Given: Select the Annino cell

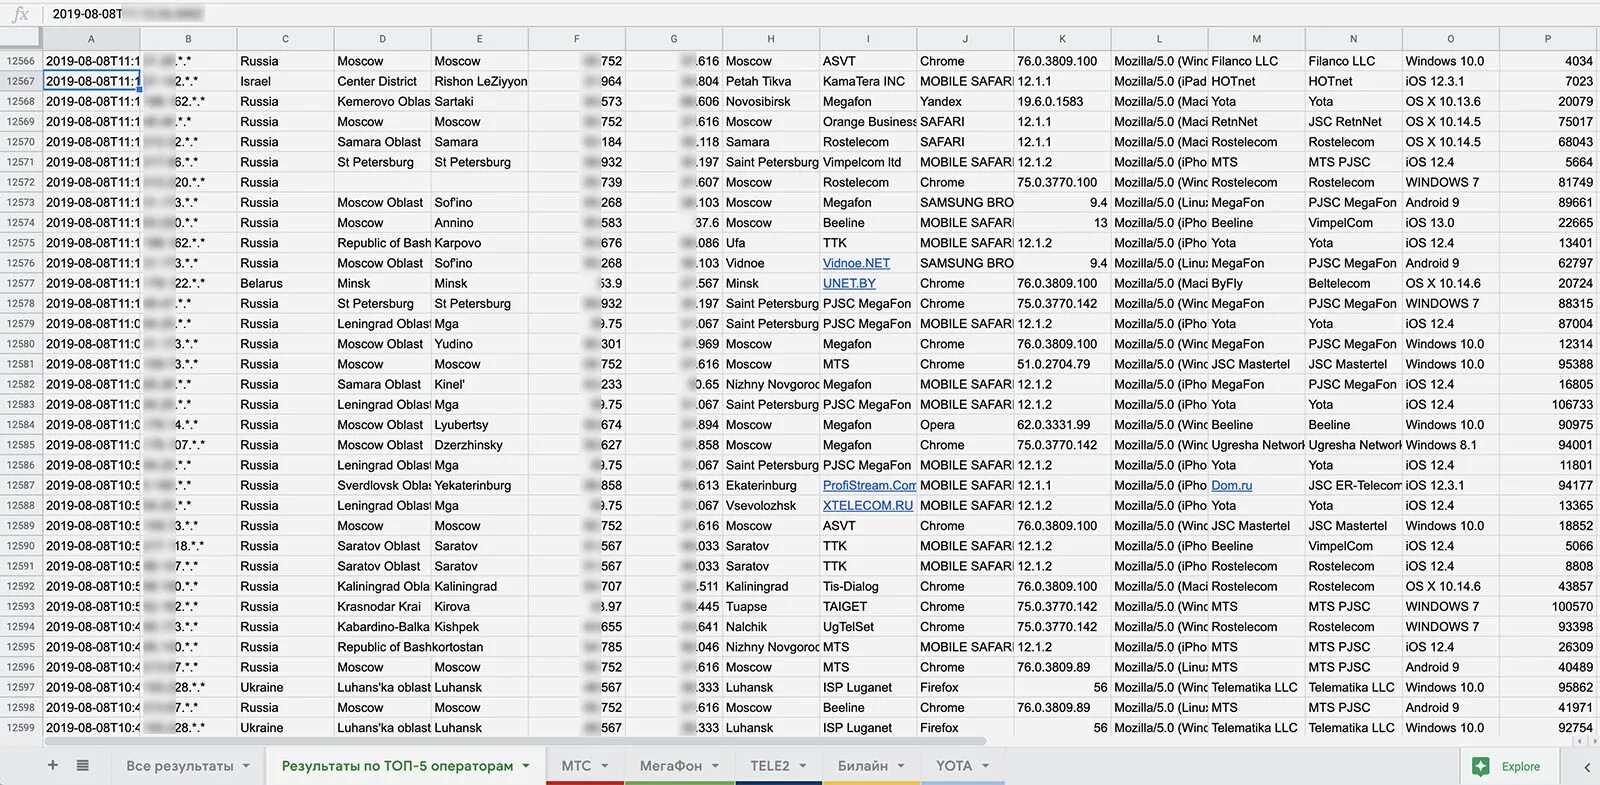Looking at the screenshot, I should [480, 223].
